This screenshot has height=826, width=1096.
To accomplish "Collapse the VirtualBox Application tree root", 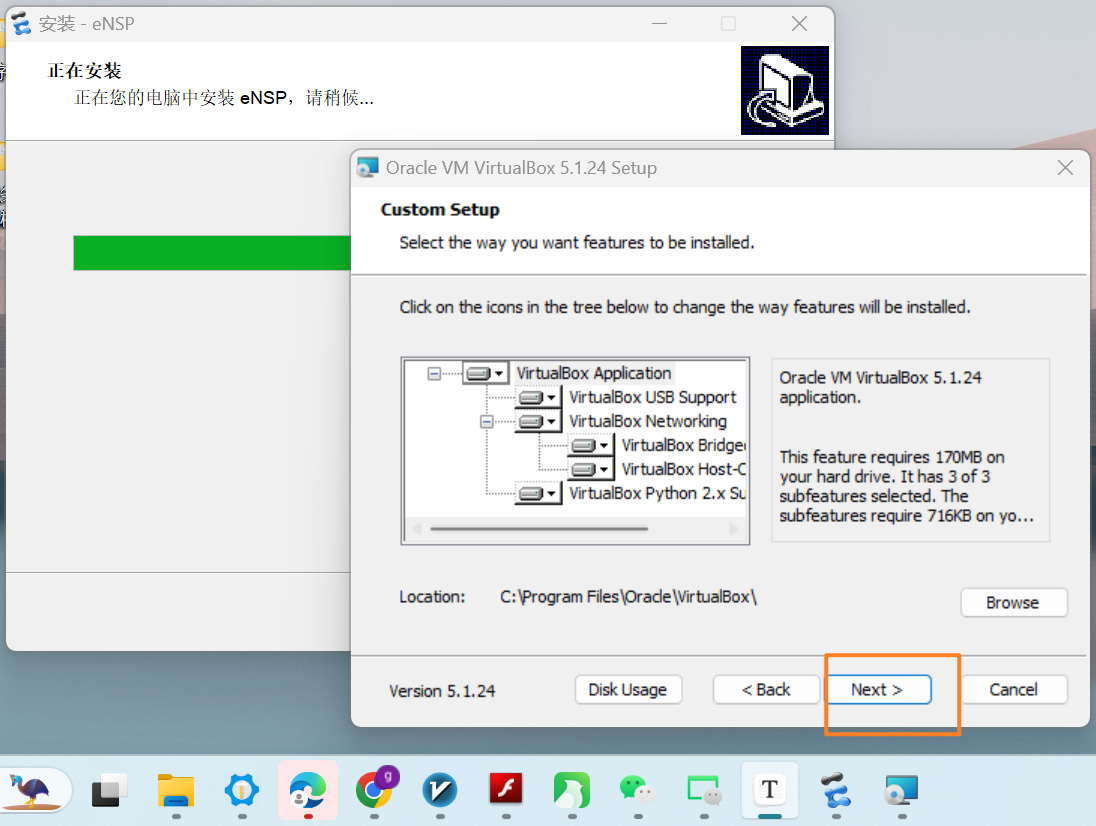I will (x=434, y=374).
